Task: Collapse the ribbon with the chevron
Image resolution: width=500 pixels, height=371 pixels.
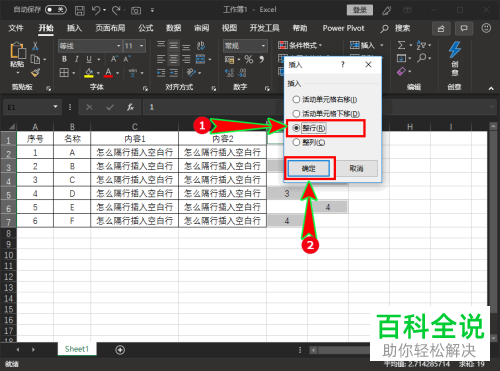Action: pyautogui.click(x=491, y=88)
